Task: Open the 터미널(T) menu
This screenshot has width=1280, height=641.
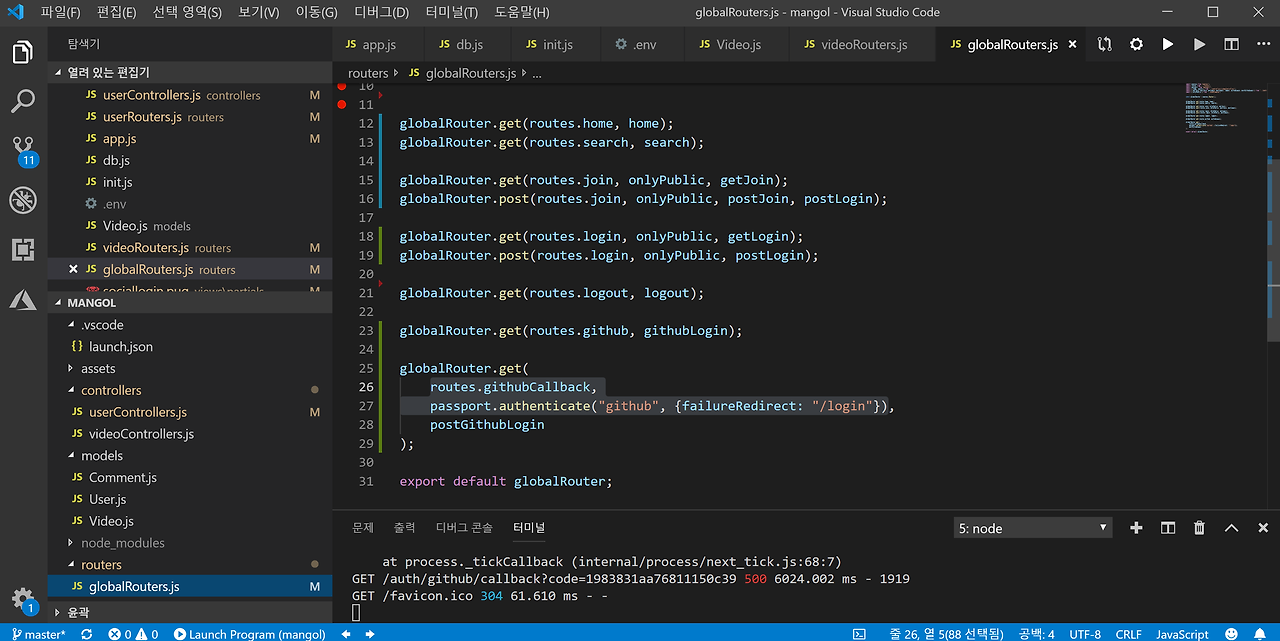Action: click(451, 12)
